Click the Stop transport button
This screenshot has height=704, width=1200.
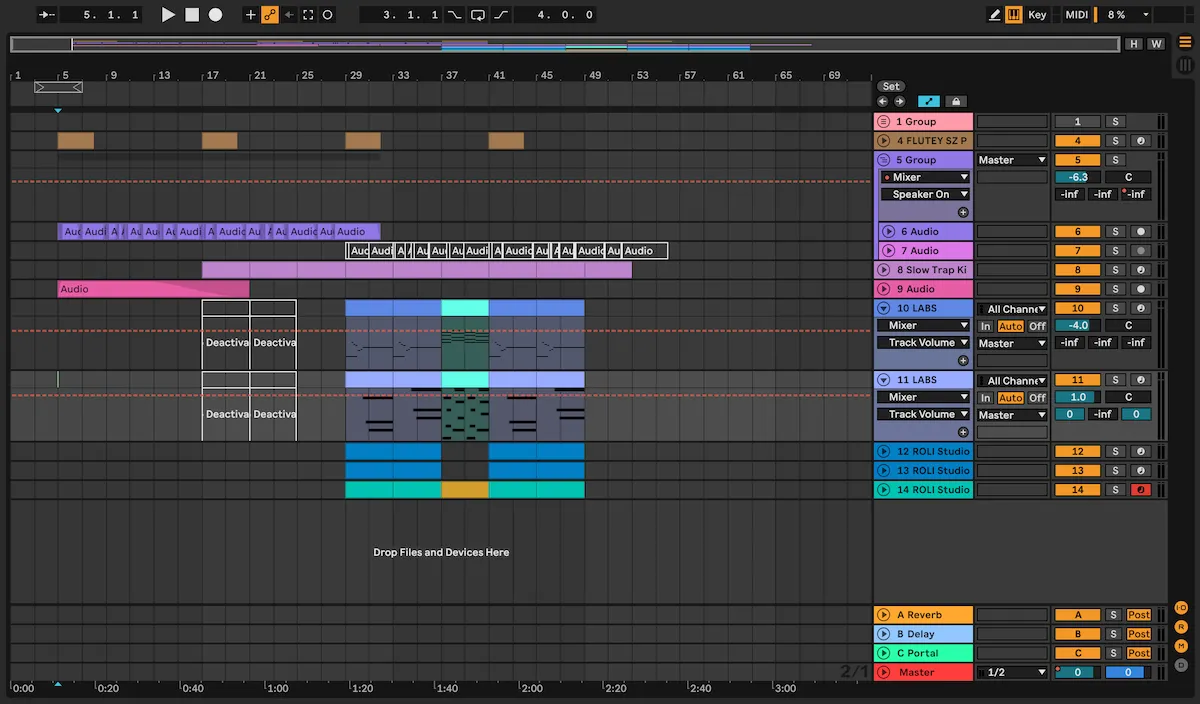point(192,15)
